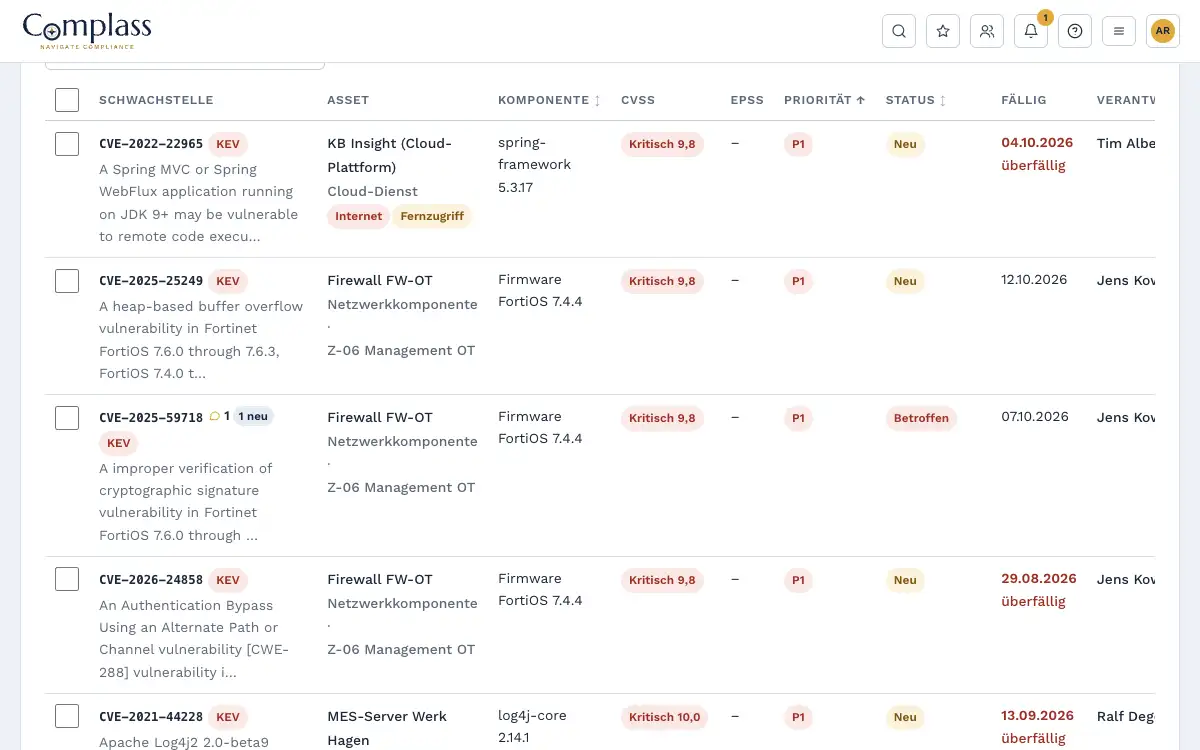Viewport: 1200px width, 750px height.
Task: Open vulnerability CVE-2026-24858
Action: (x=151, y=580)
